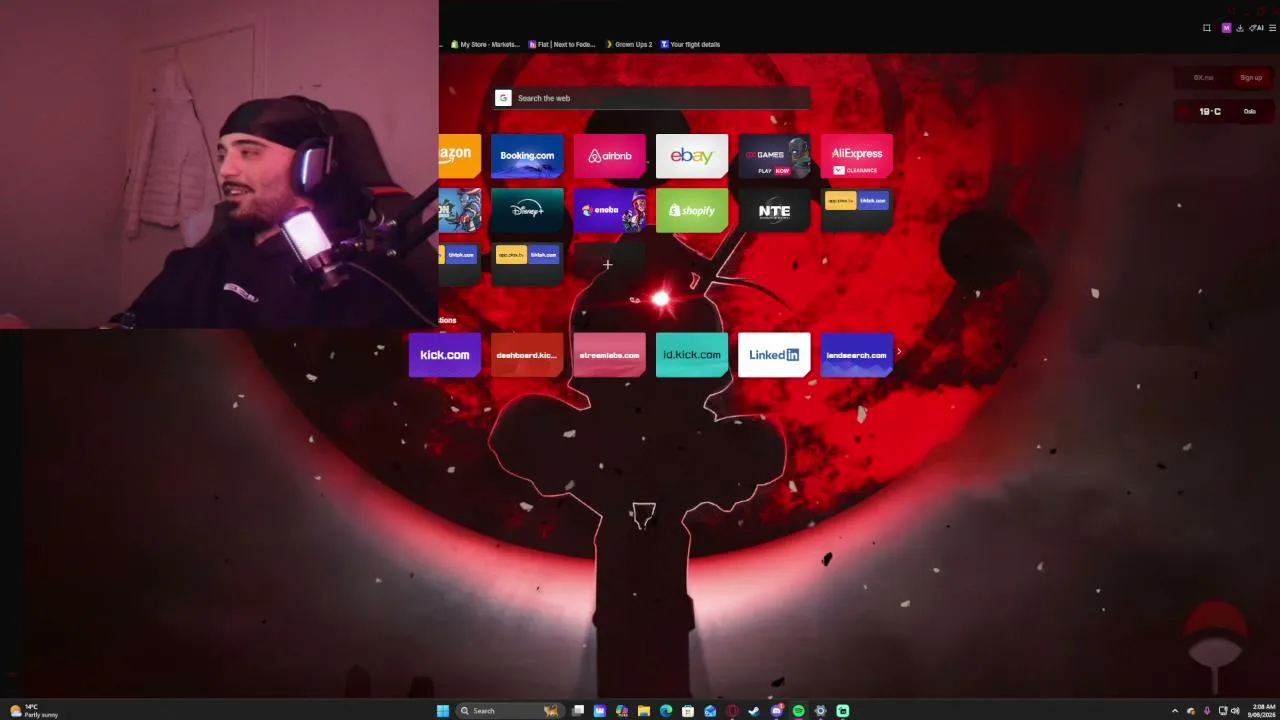Open the browser easy setup menu icon
Screen dimensions: 1280x720
(1273, 28)
